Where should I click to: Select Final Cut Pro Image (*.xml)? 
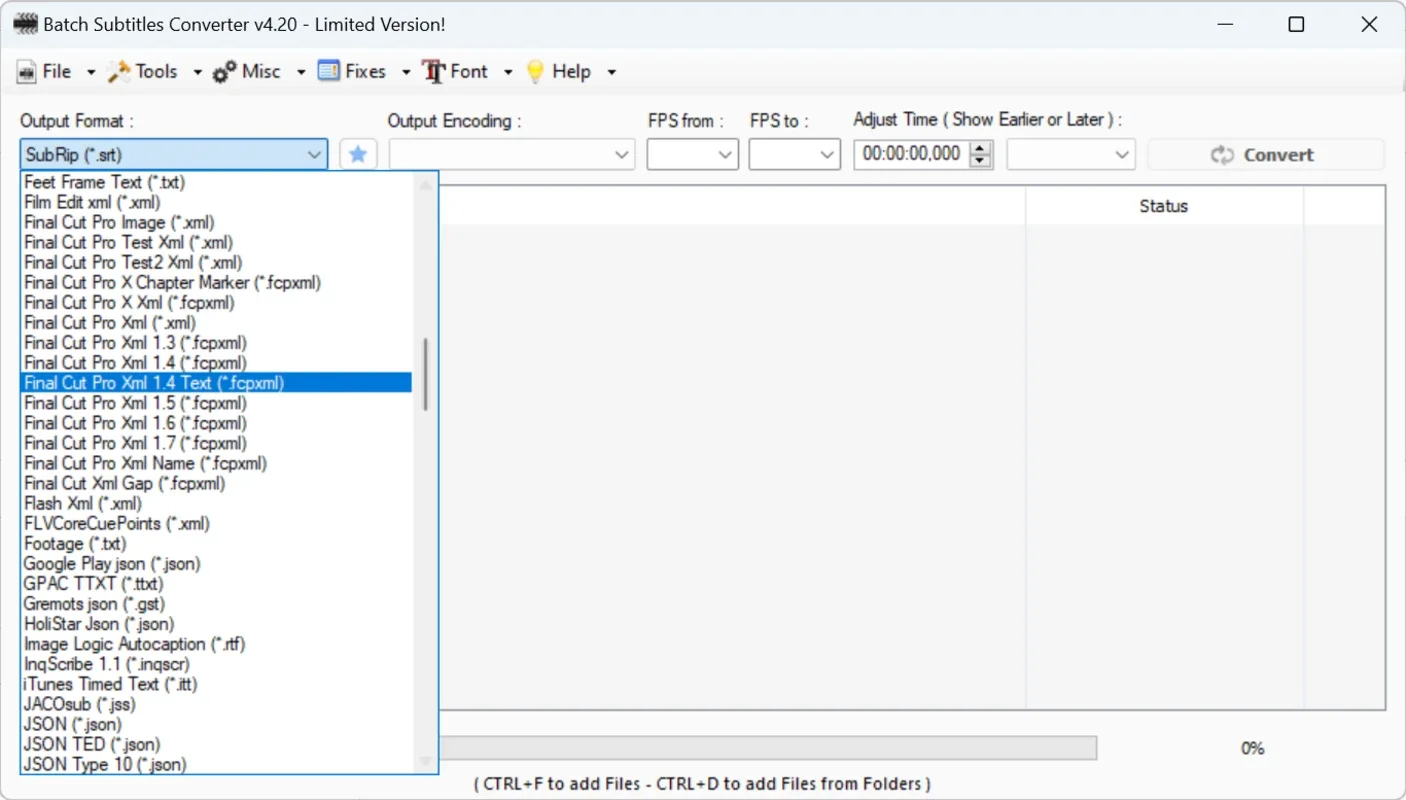pyautogui.click(x=217, y=222)
